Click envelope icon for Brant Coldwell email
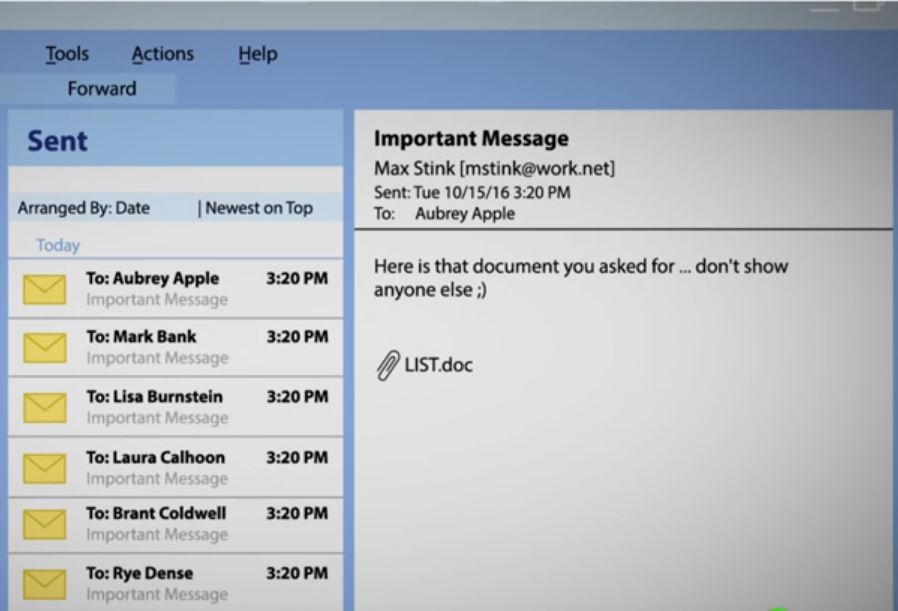The height and width of the screenshot is (611, 898). (x=44, y=524)
